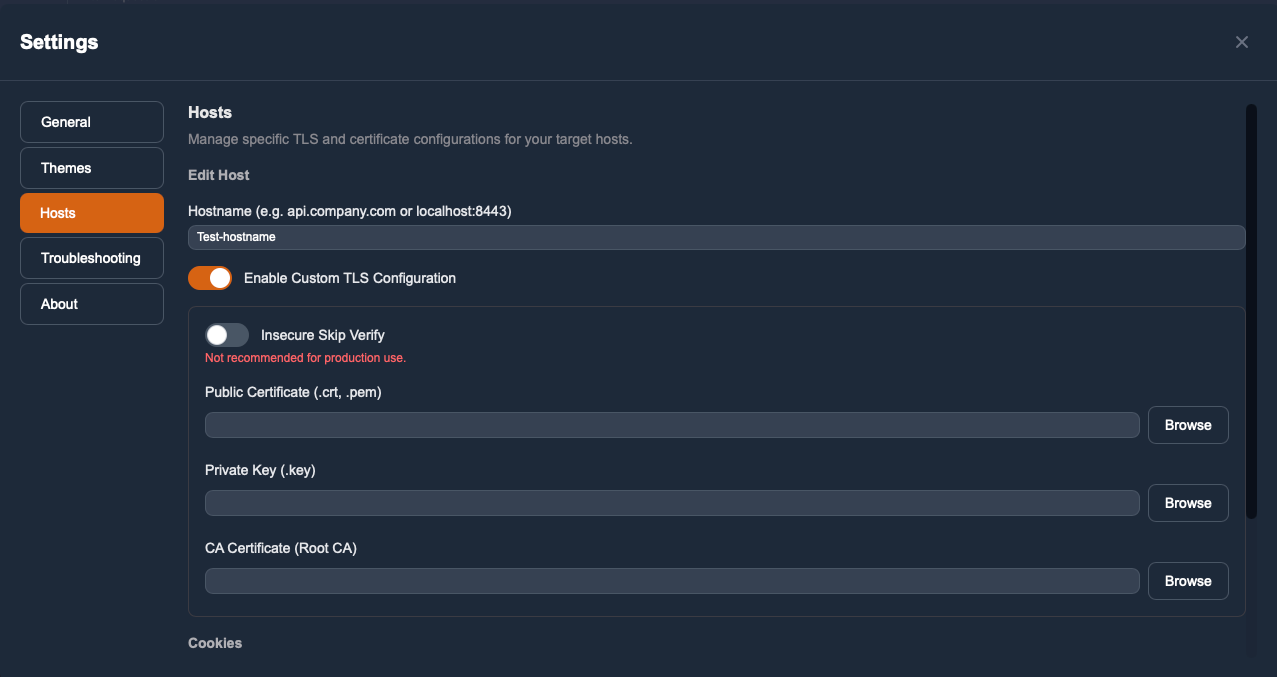The width and height of the screenshot is (1277, 677).
Task: Open the Themes settings section
Action: click(x=91, y=167)
